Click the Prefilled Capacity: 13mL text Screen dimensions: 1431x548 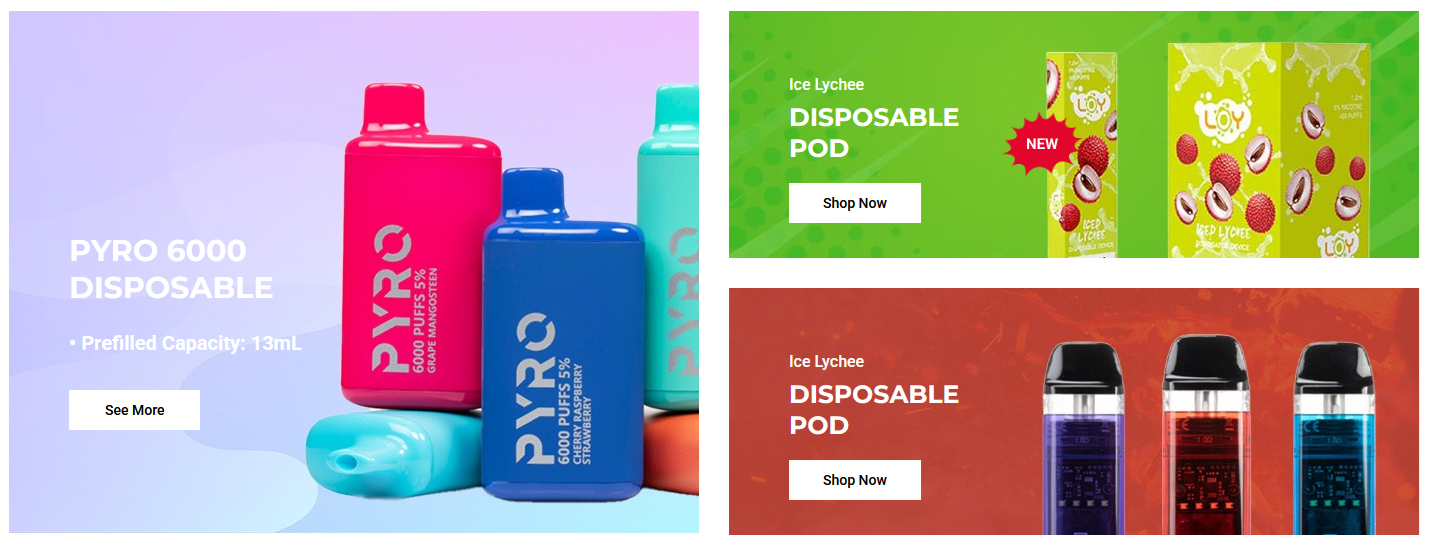pyautogui.click(x=186, y=344)
